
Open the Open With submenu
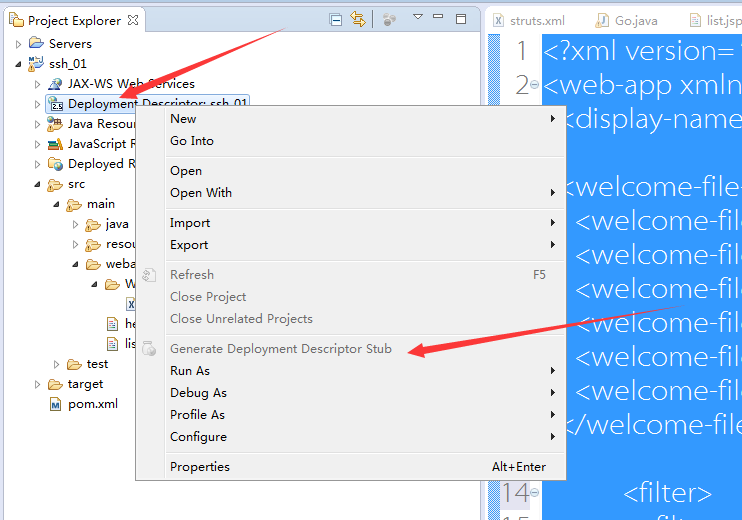pyautogui.click(x=365, y=193)
